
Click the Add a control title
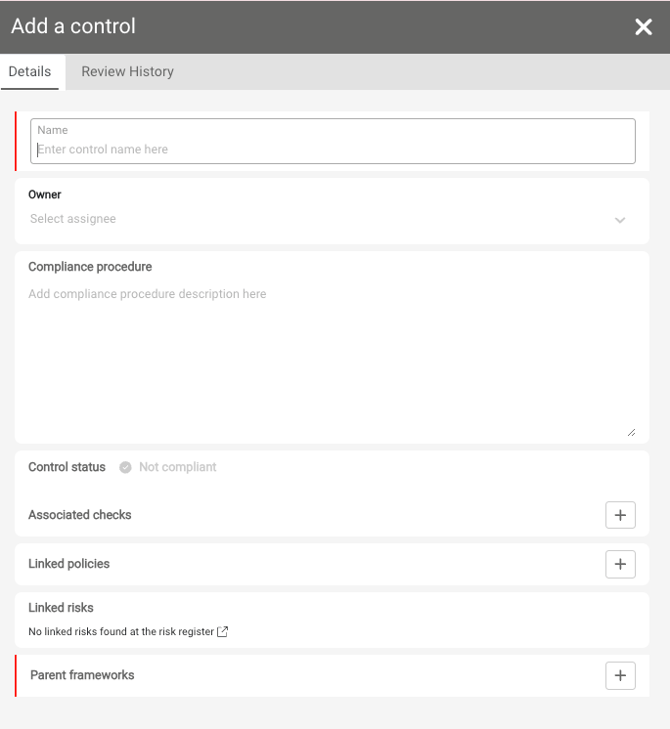coord(73,27)
